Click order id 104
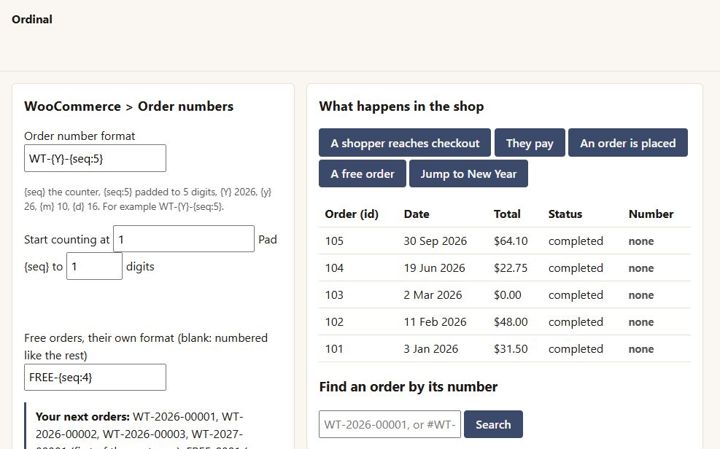Screen dimensions: 720x449 [334, 268]
